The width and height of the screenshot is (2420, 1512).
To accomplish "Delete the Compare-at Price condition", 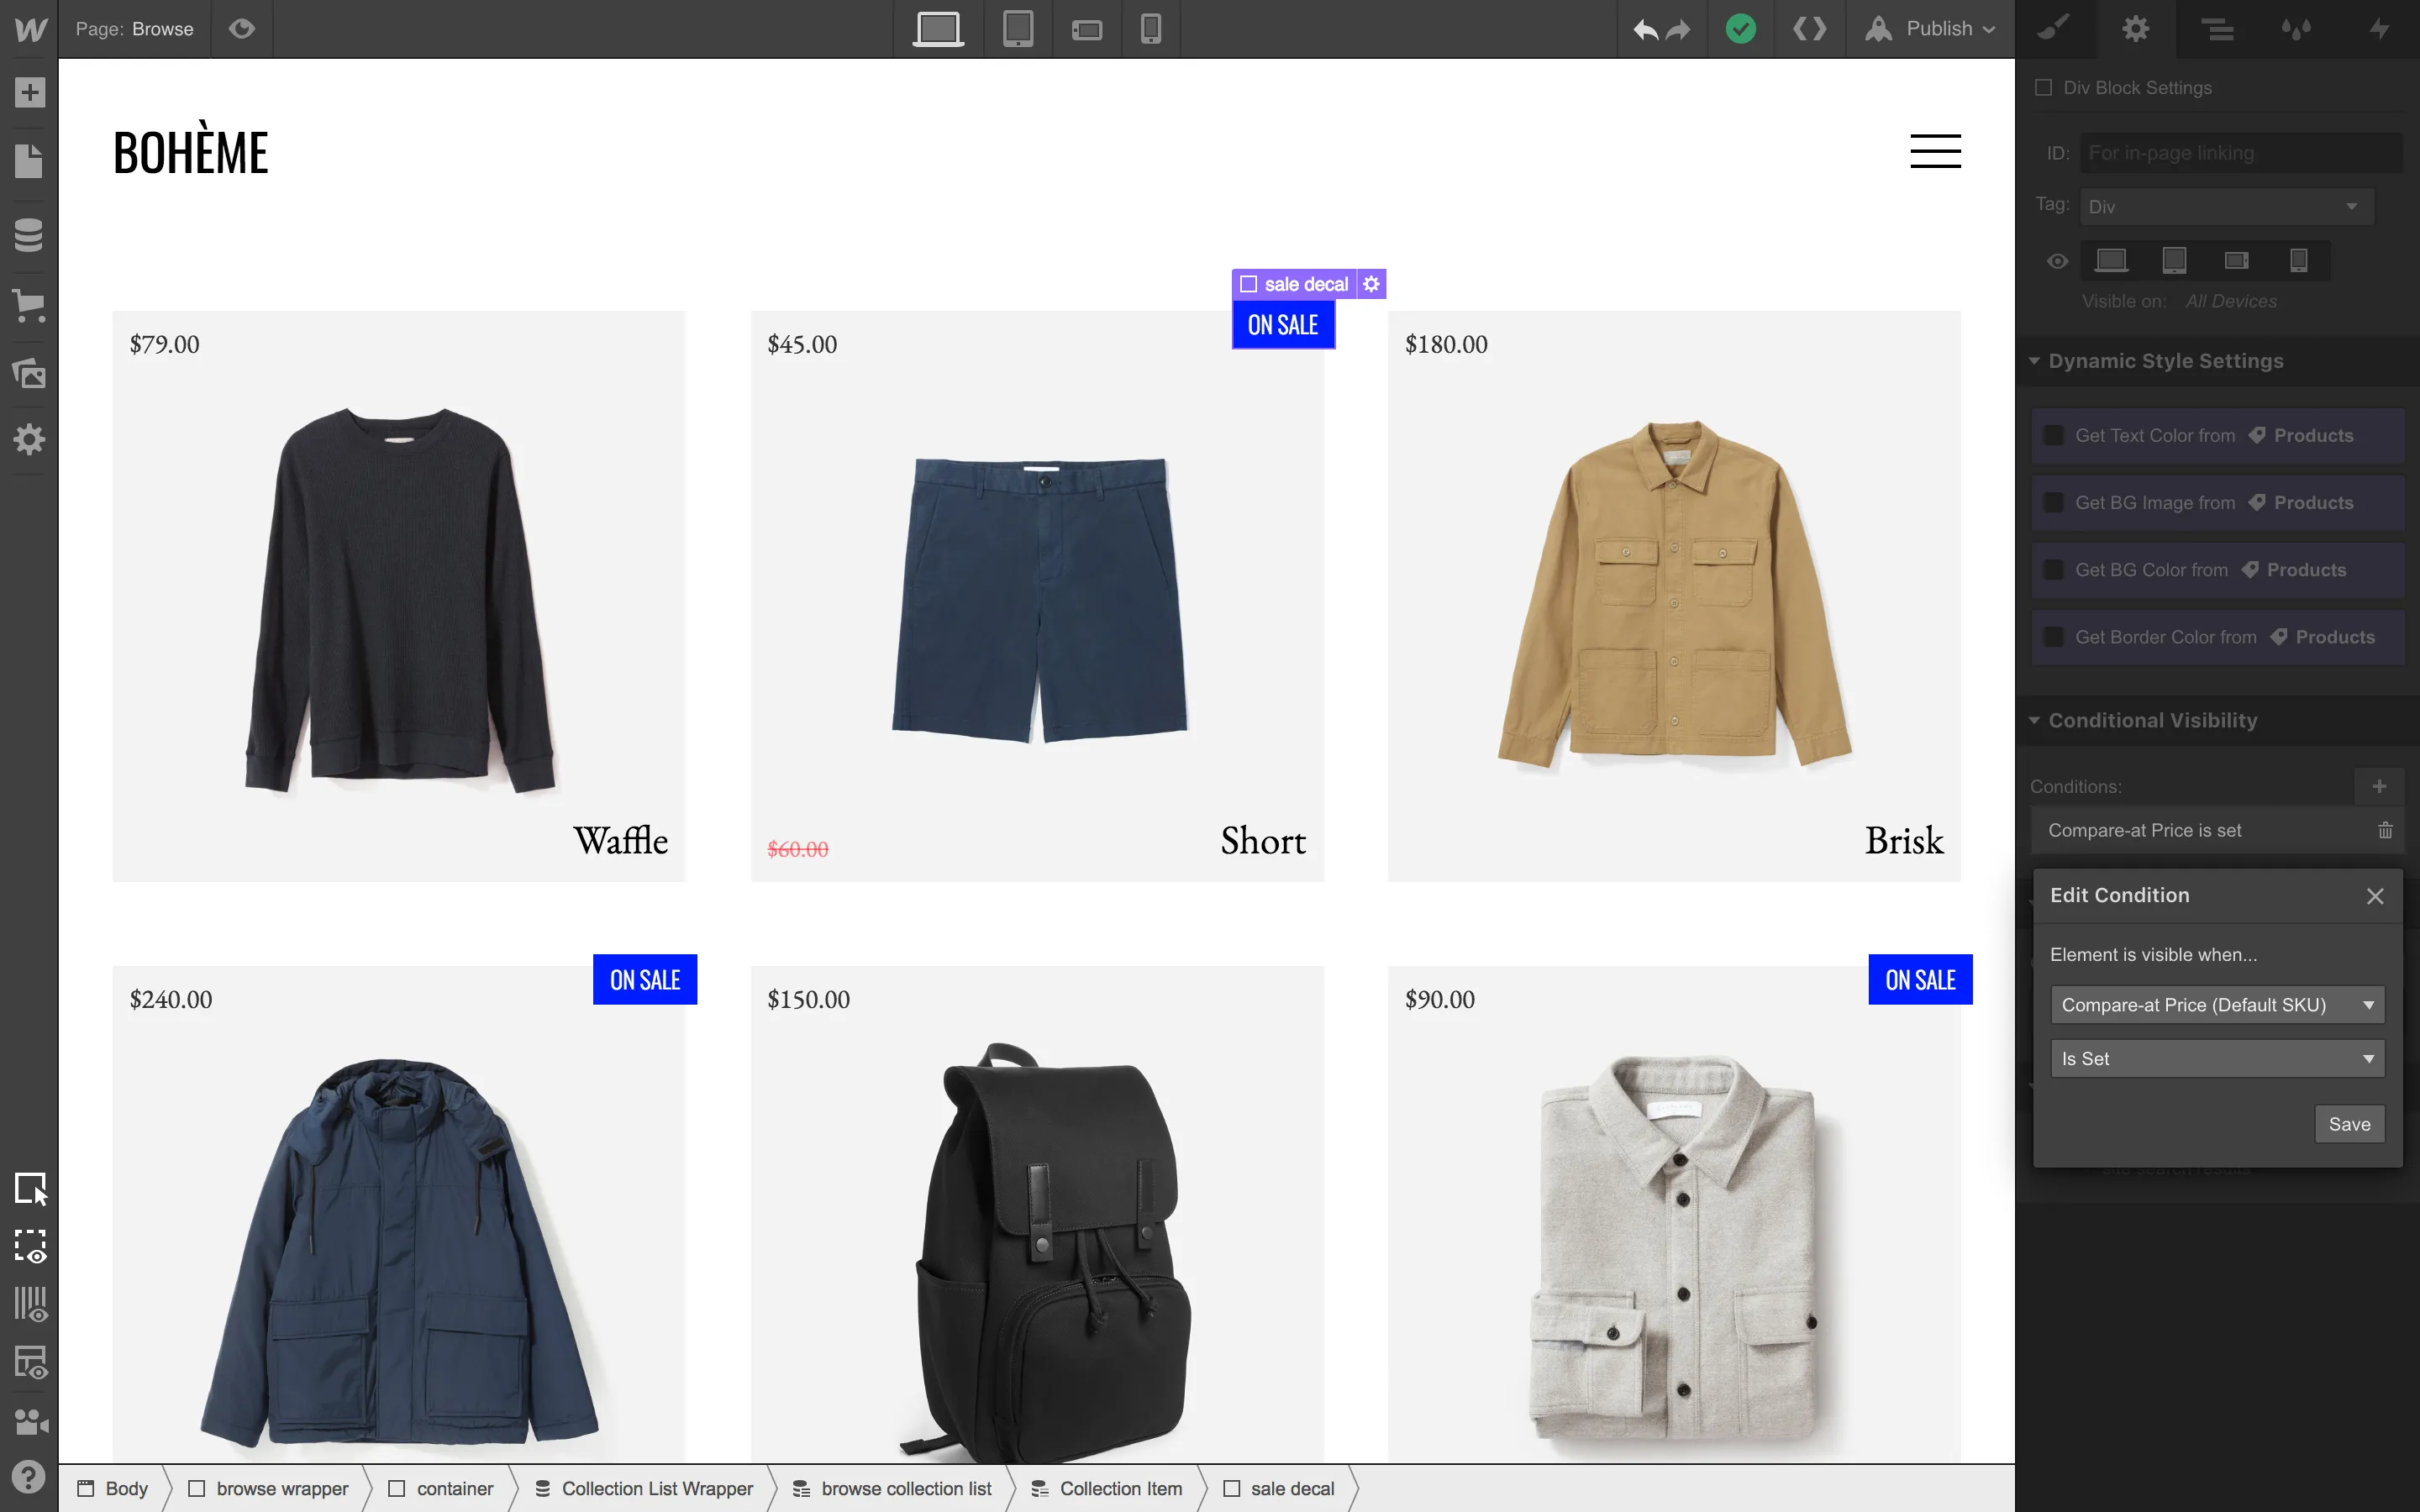I will (x=2385, y=831).
